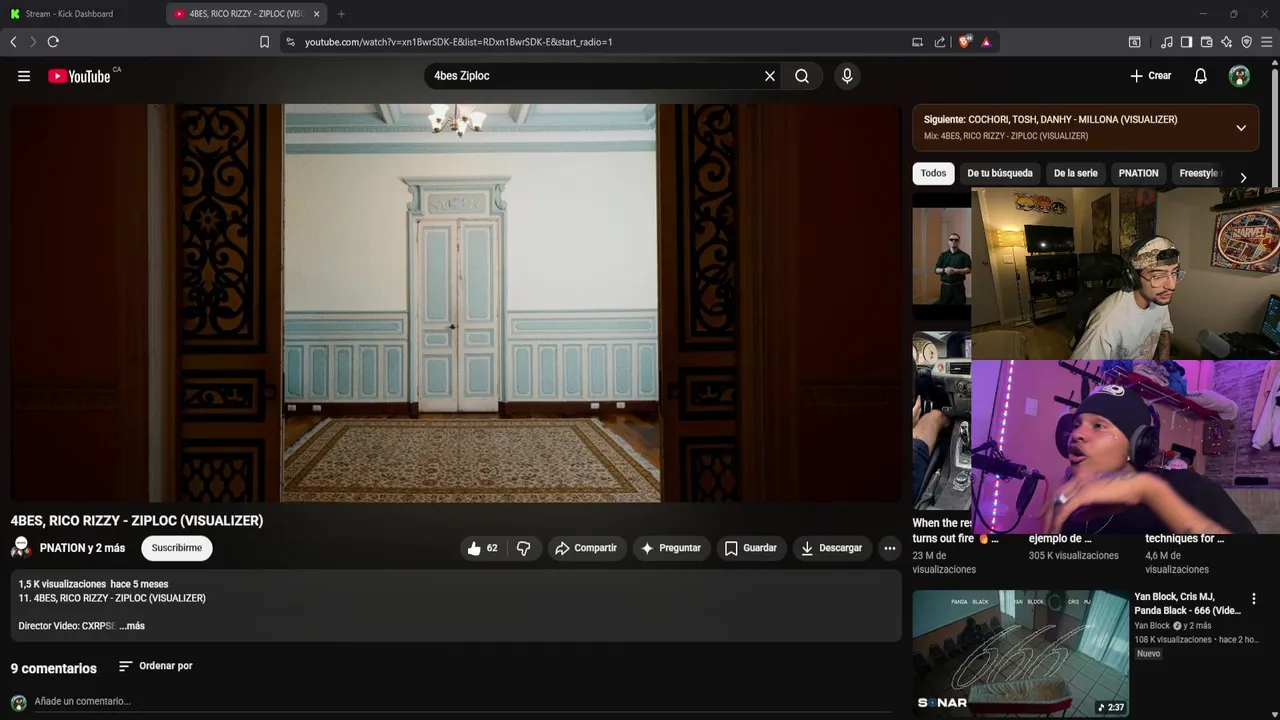1280x720 pixels.
Task: Click the video player
Action: pos(456,303)
